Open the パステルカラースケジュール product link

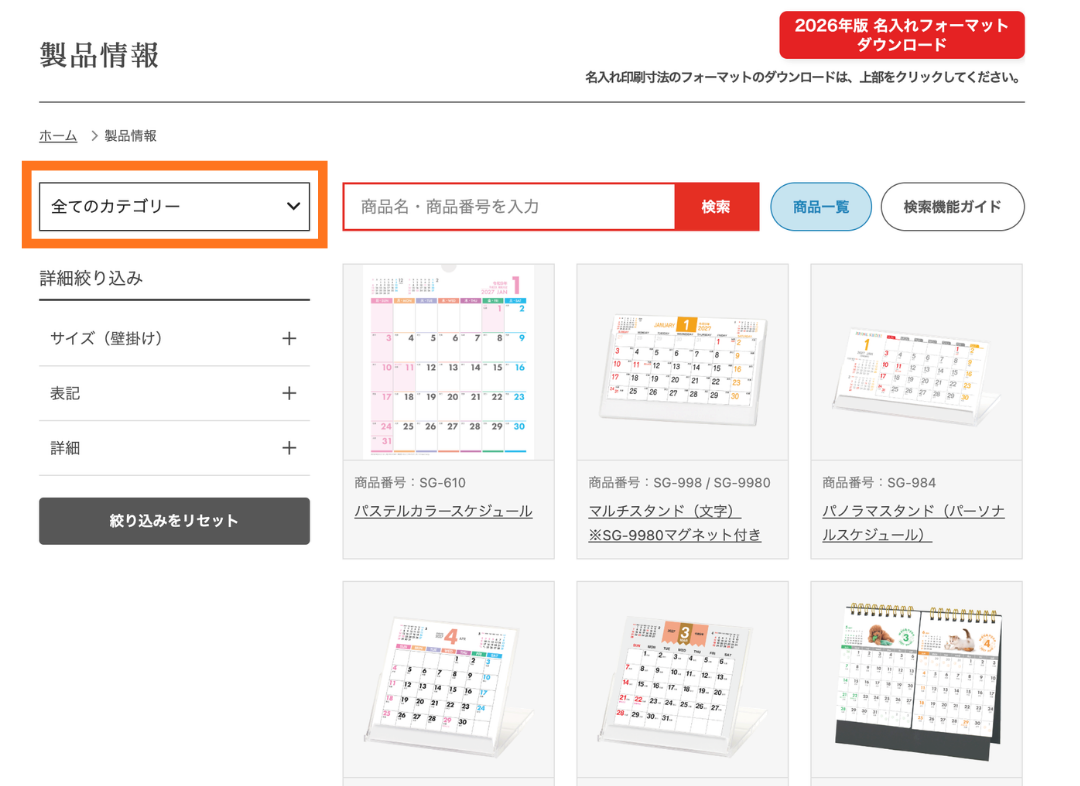coord(443,511)
